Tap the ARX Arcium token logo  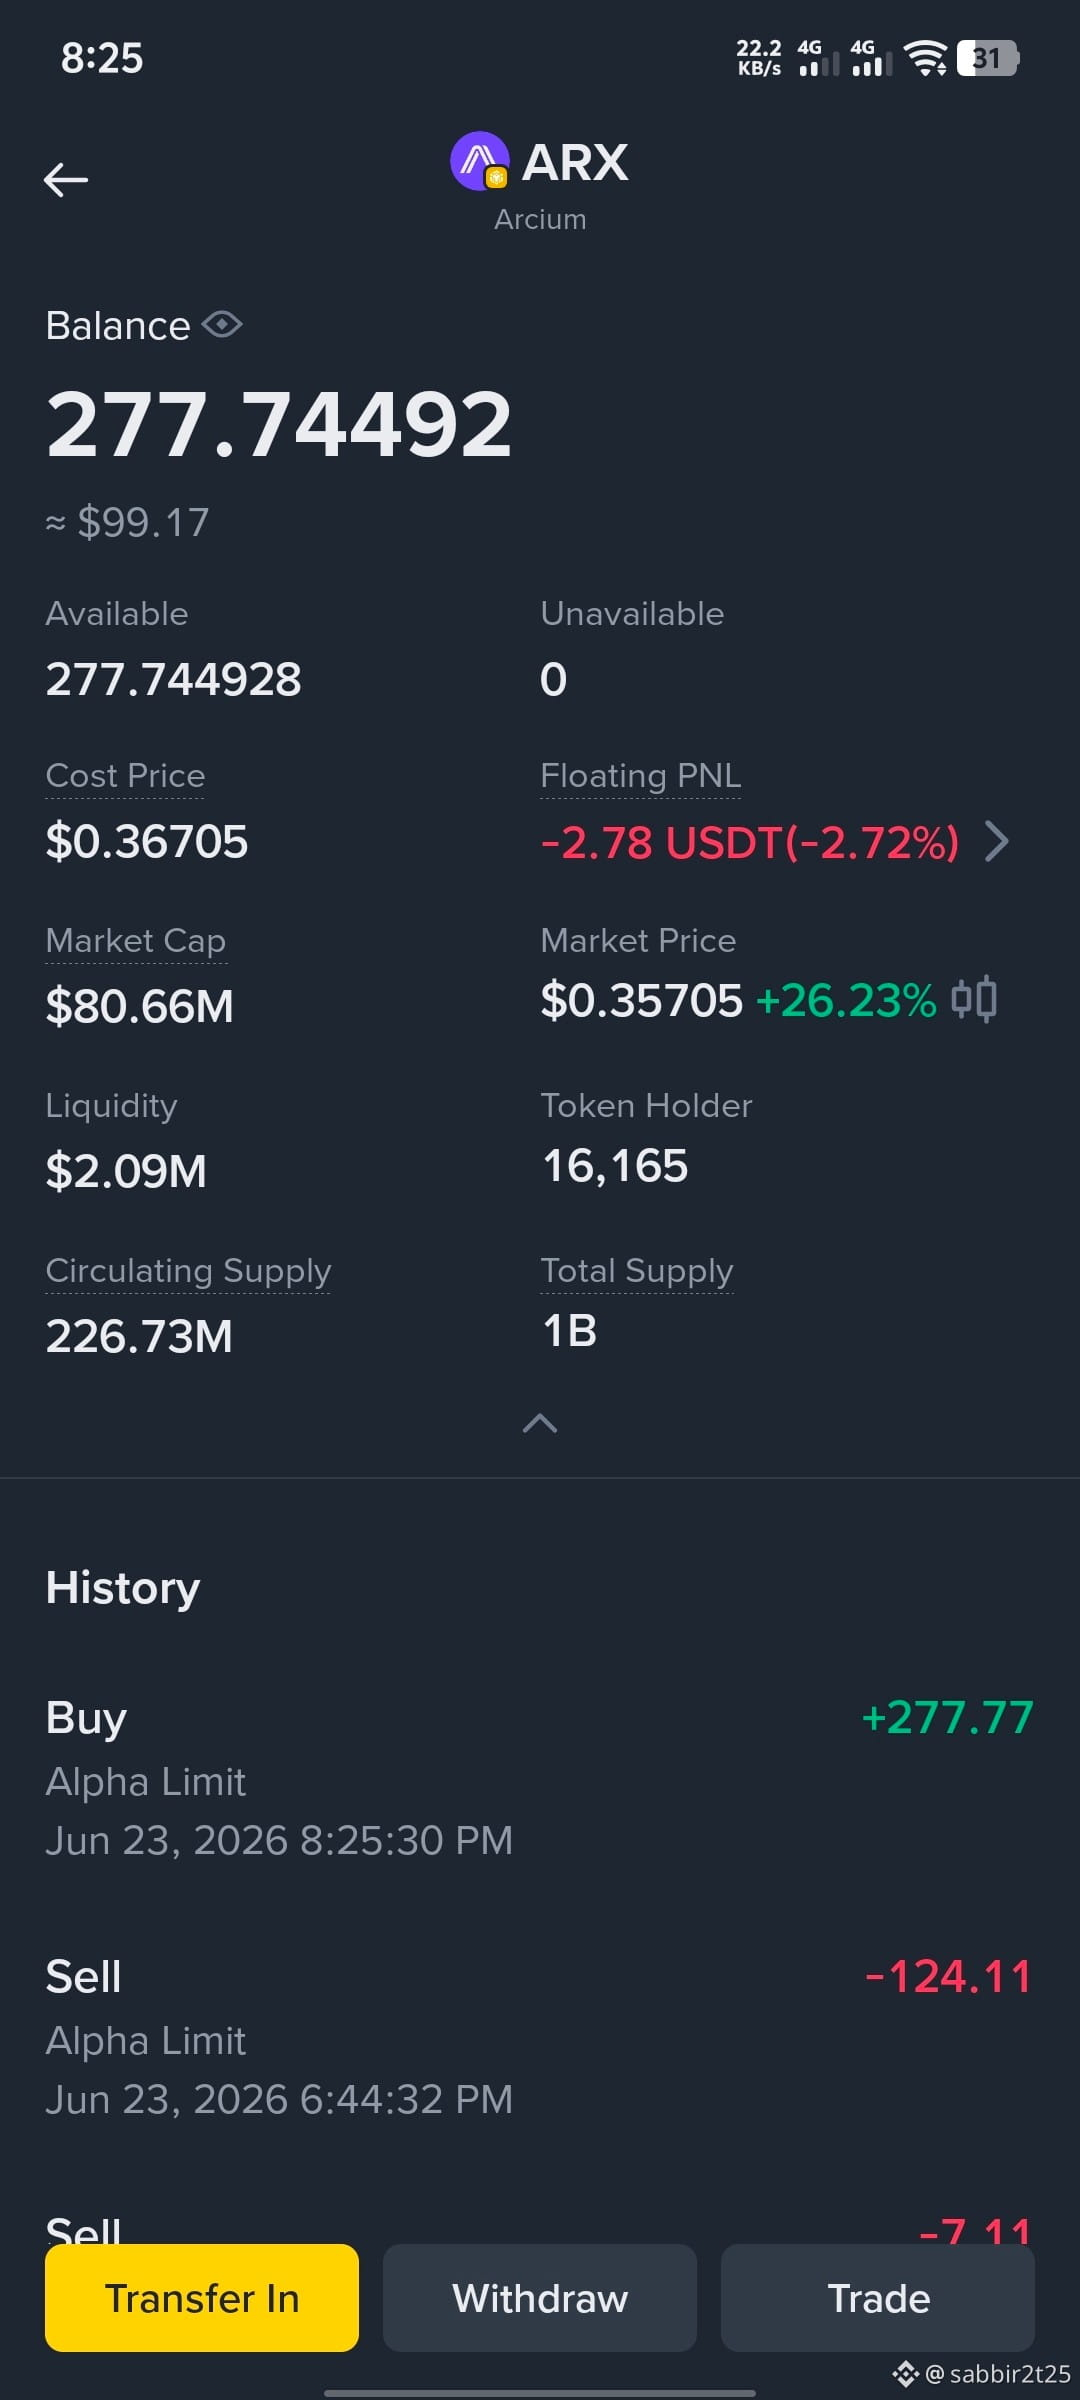click(x=480, y=161)
